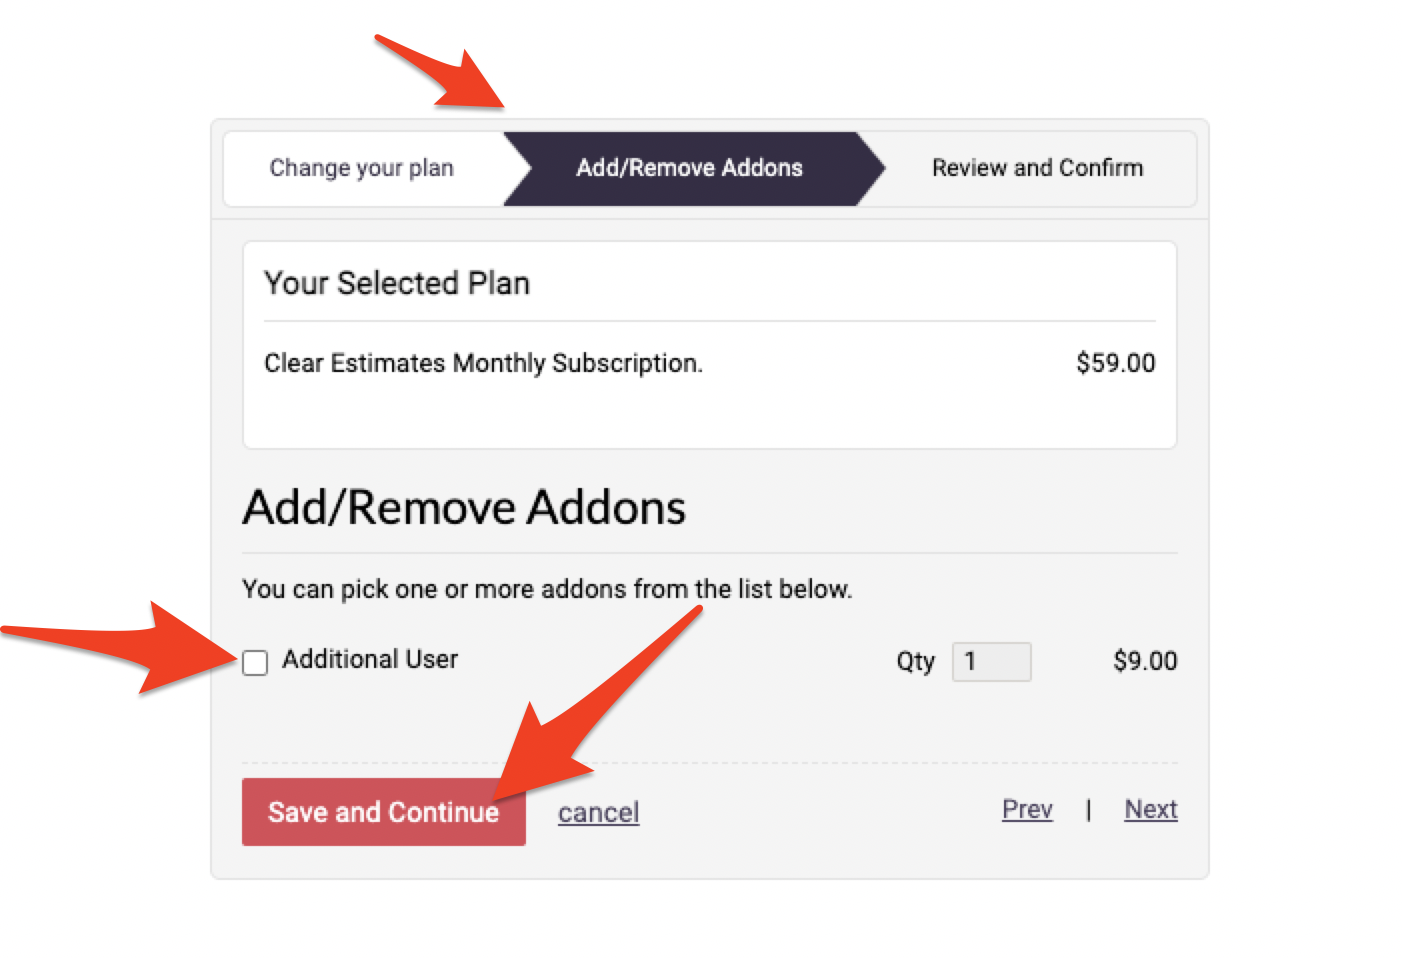Screen dimensions: 1402x958
Task: Click the $59.00 subscription price
Action: click(1117, 363)
